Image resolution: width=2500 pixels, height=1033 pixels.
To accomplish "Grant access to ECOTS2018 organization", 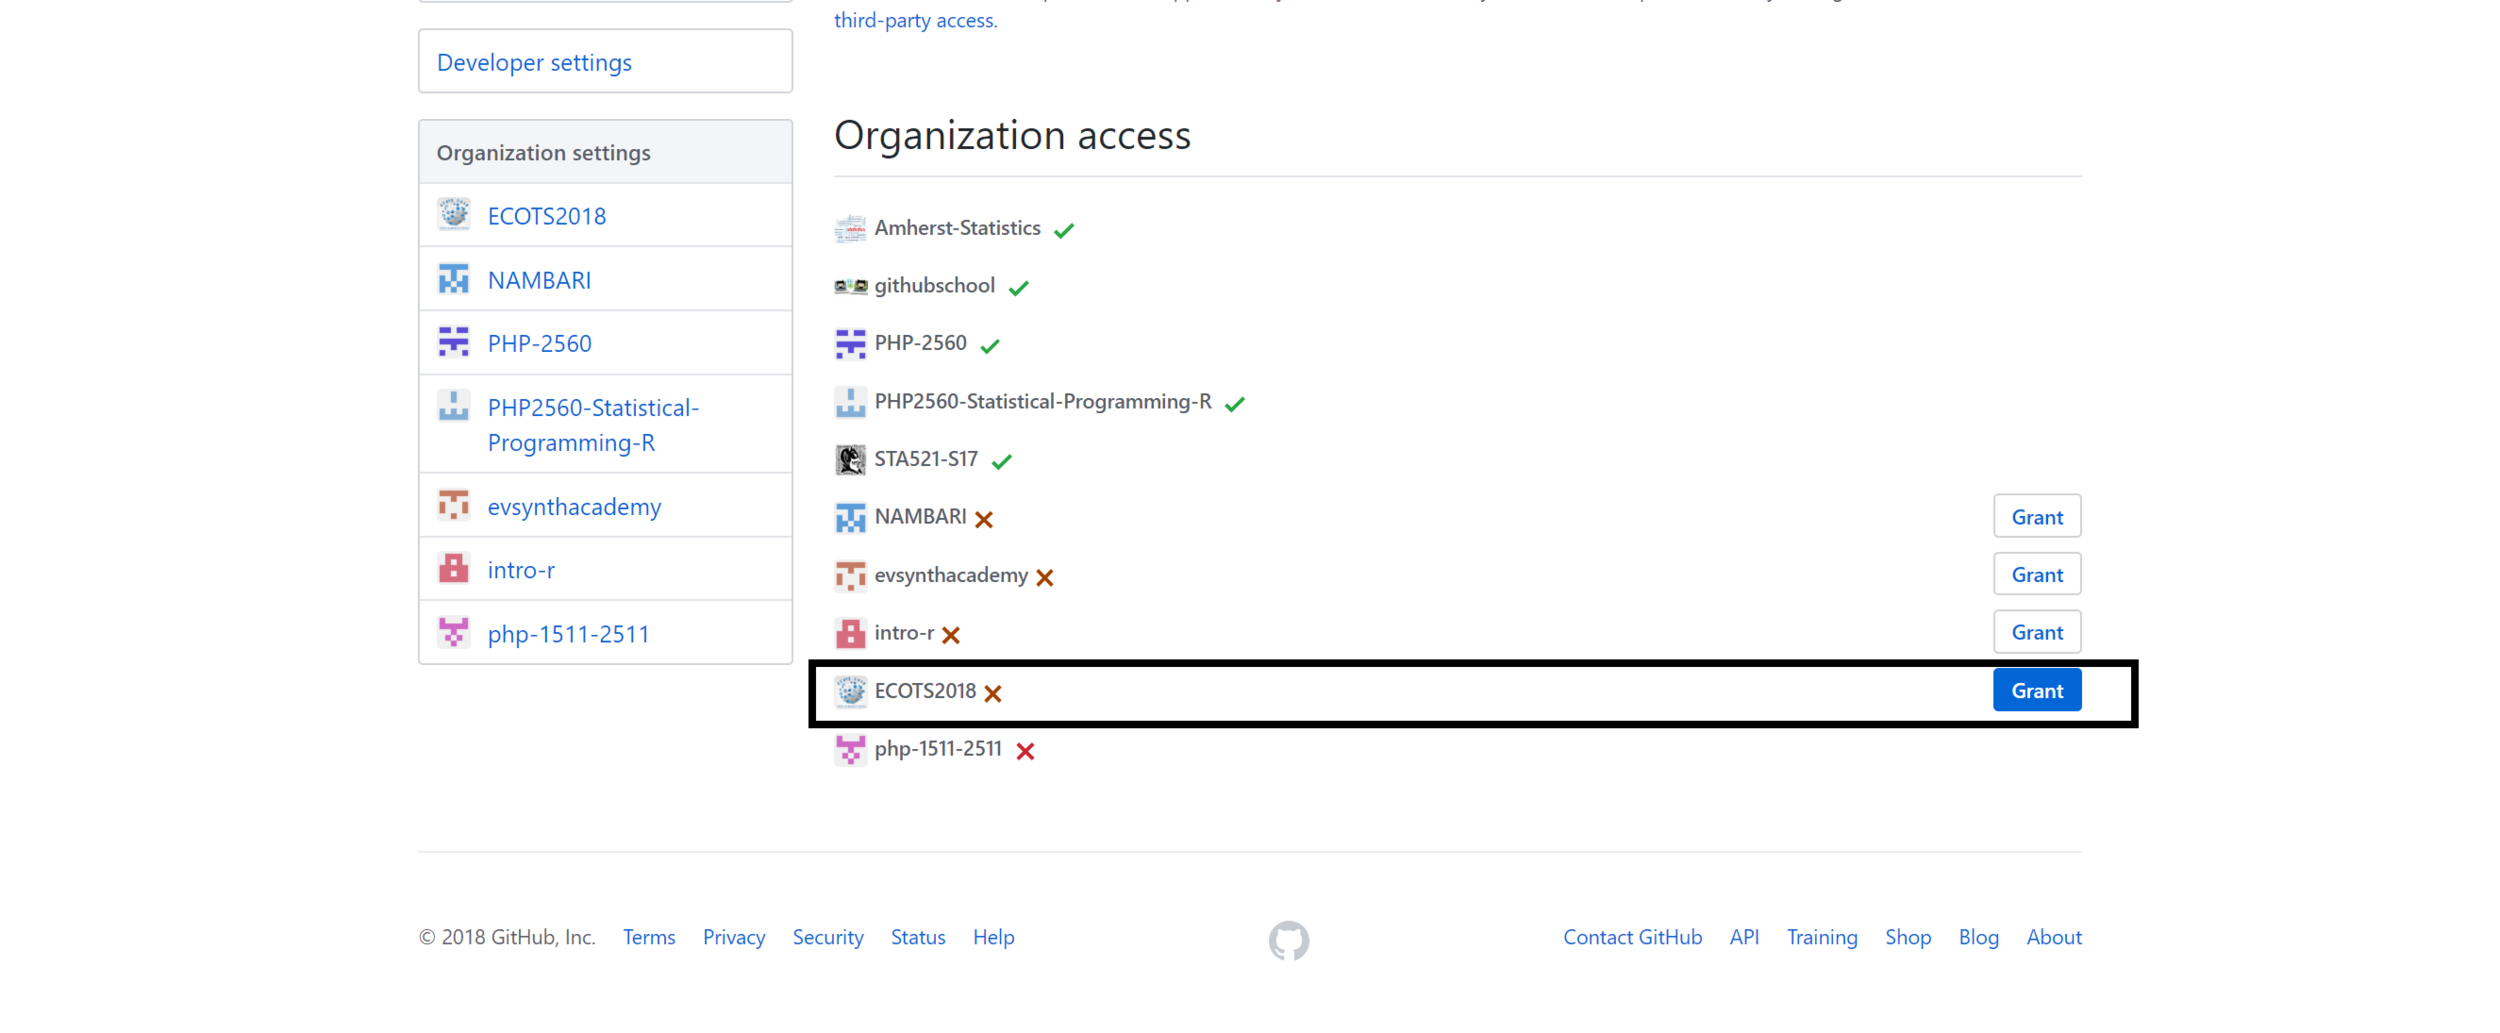I will coord(2036,690).
